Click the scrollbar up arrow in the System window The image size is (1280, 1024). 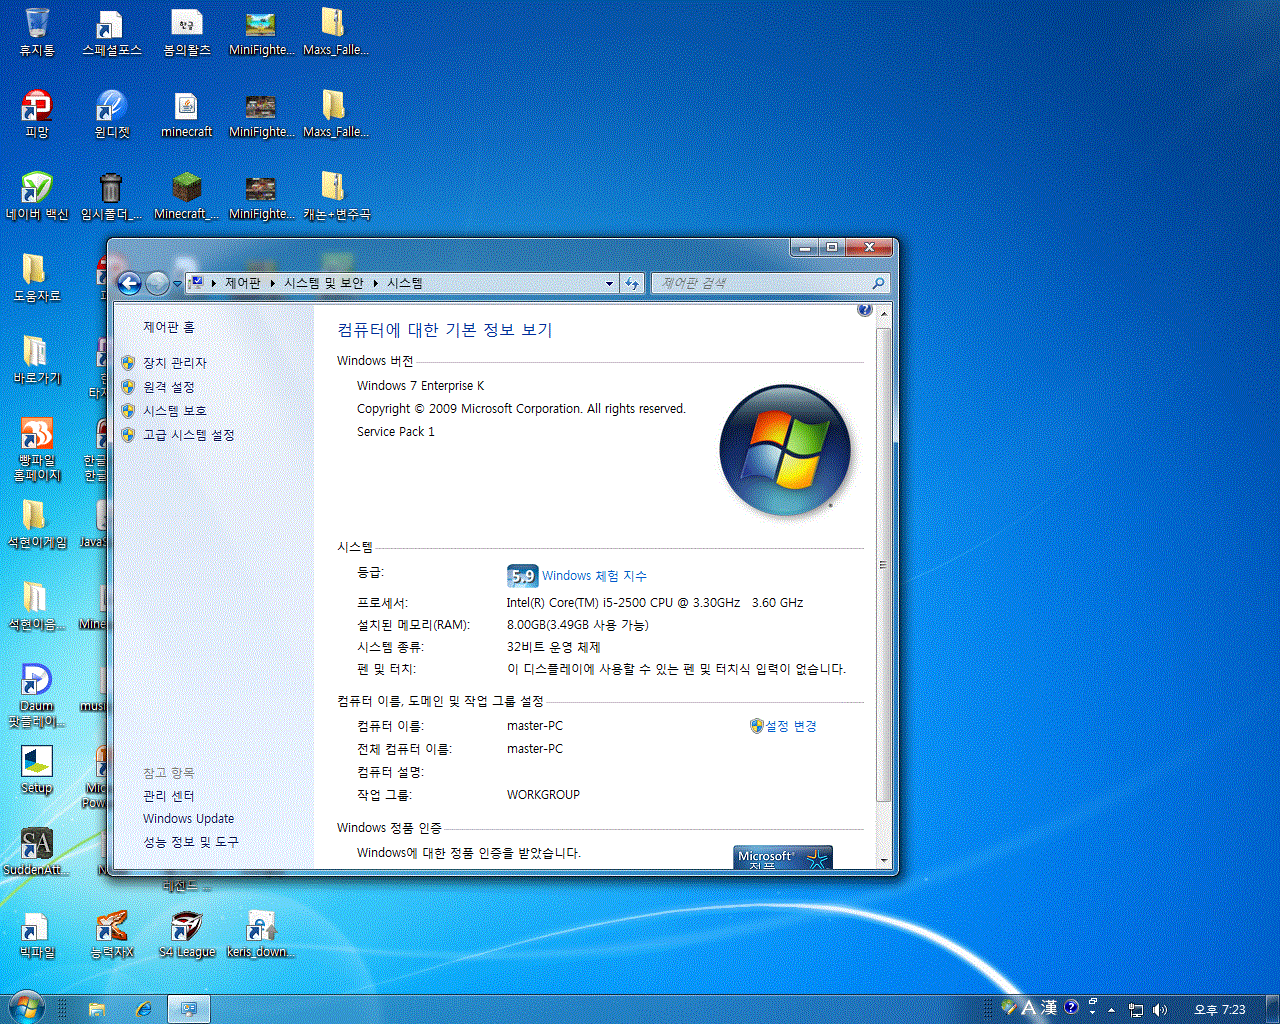point(883,314)
